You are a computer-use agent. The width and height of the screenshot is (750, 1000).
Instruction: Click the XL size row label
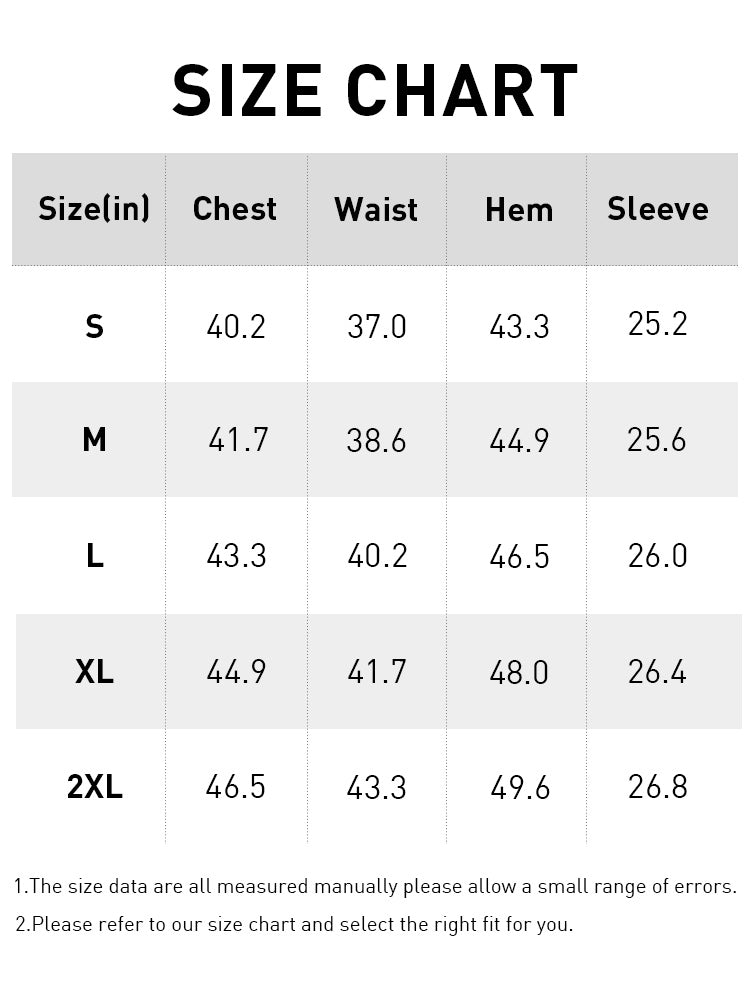pyautogui.click(x=94, y=672)
